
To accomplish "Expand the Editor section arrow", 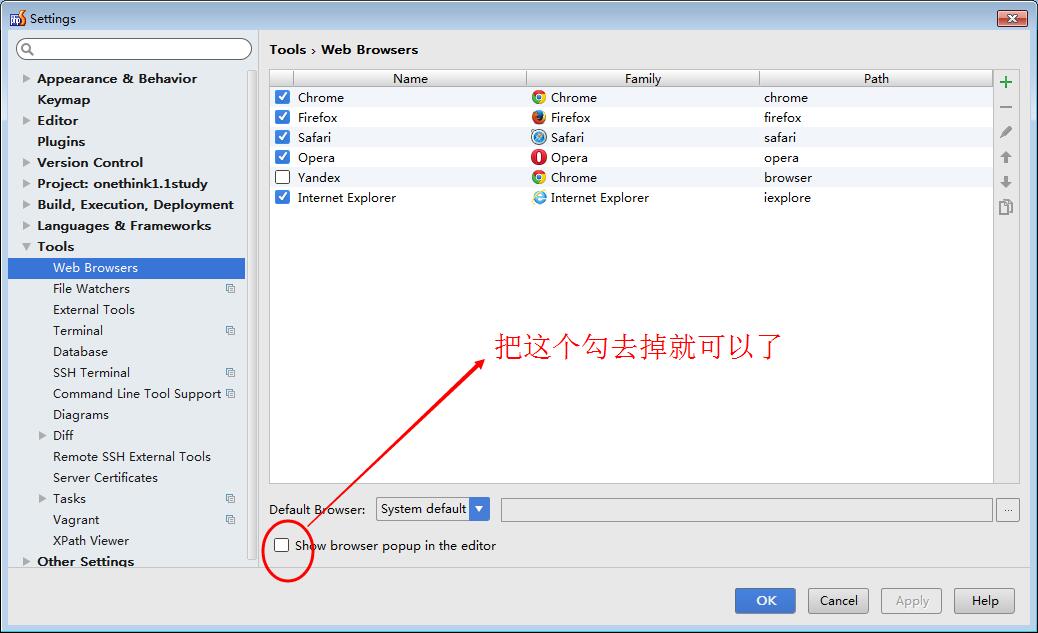I will (x=26, y=121).
